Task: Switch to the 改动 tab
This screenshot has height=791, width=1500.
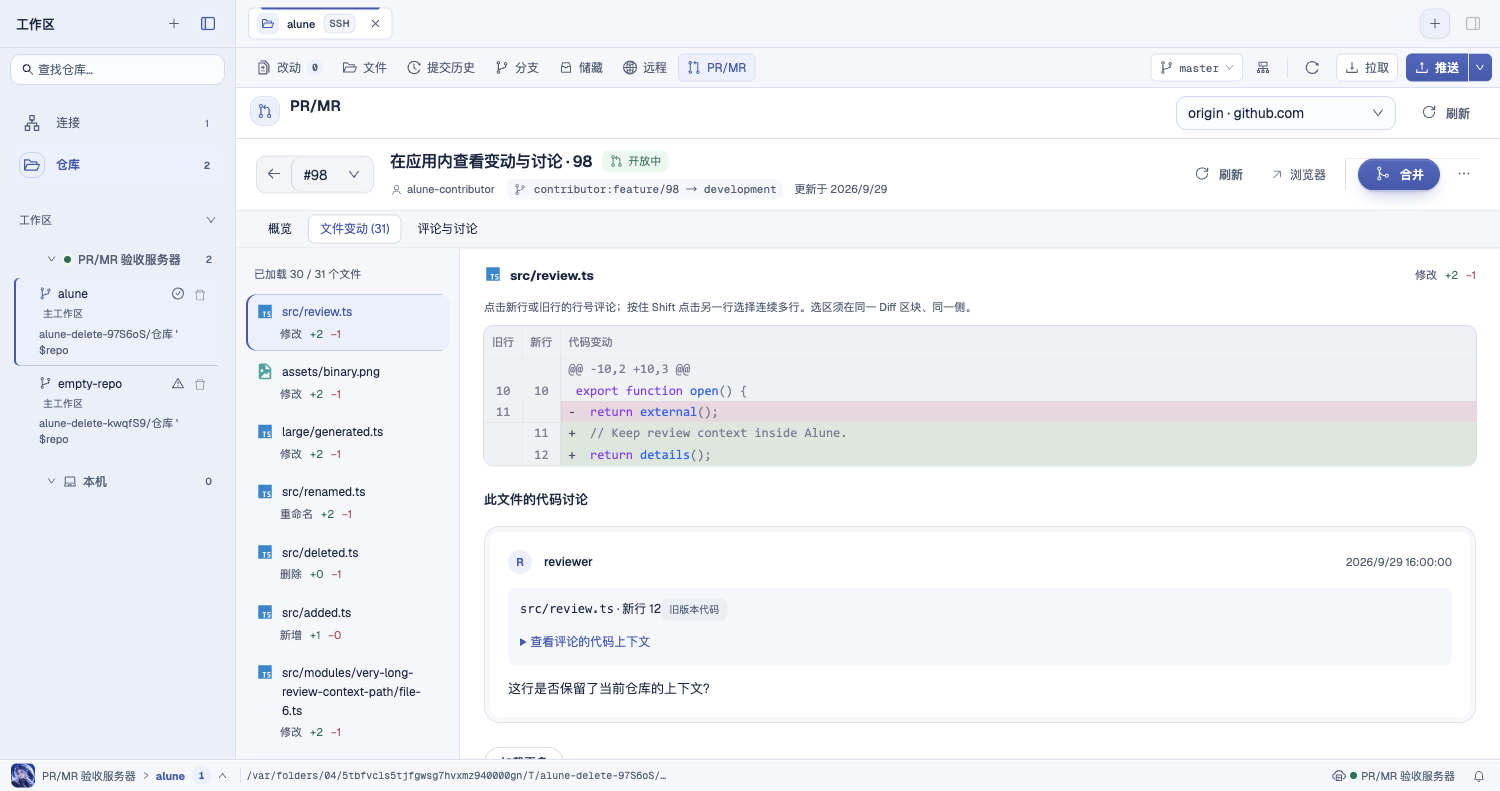Action: pos(289,68)
